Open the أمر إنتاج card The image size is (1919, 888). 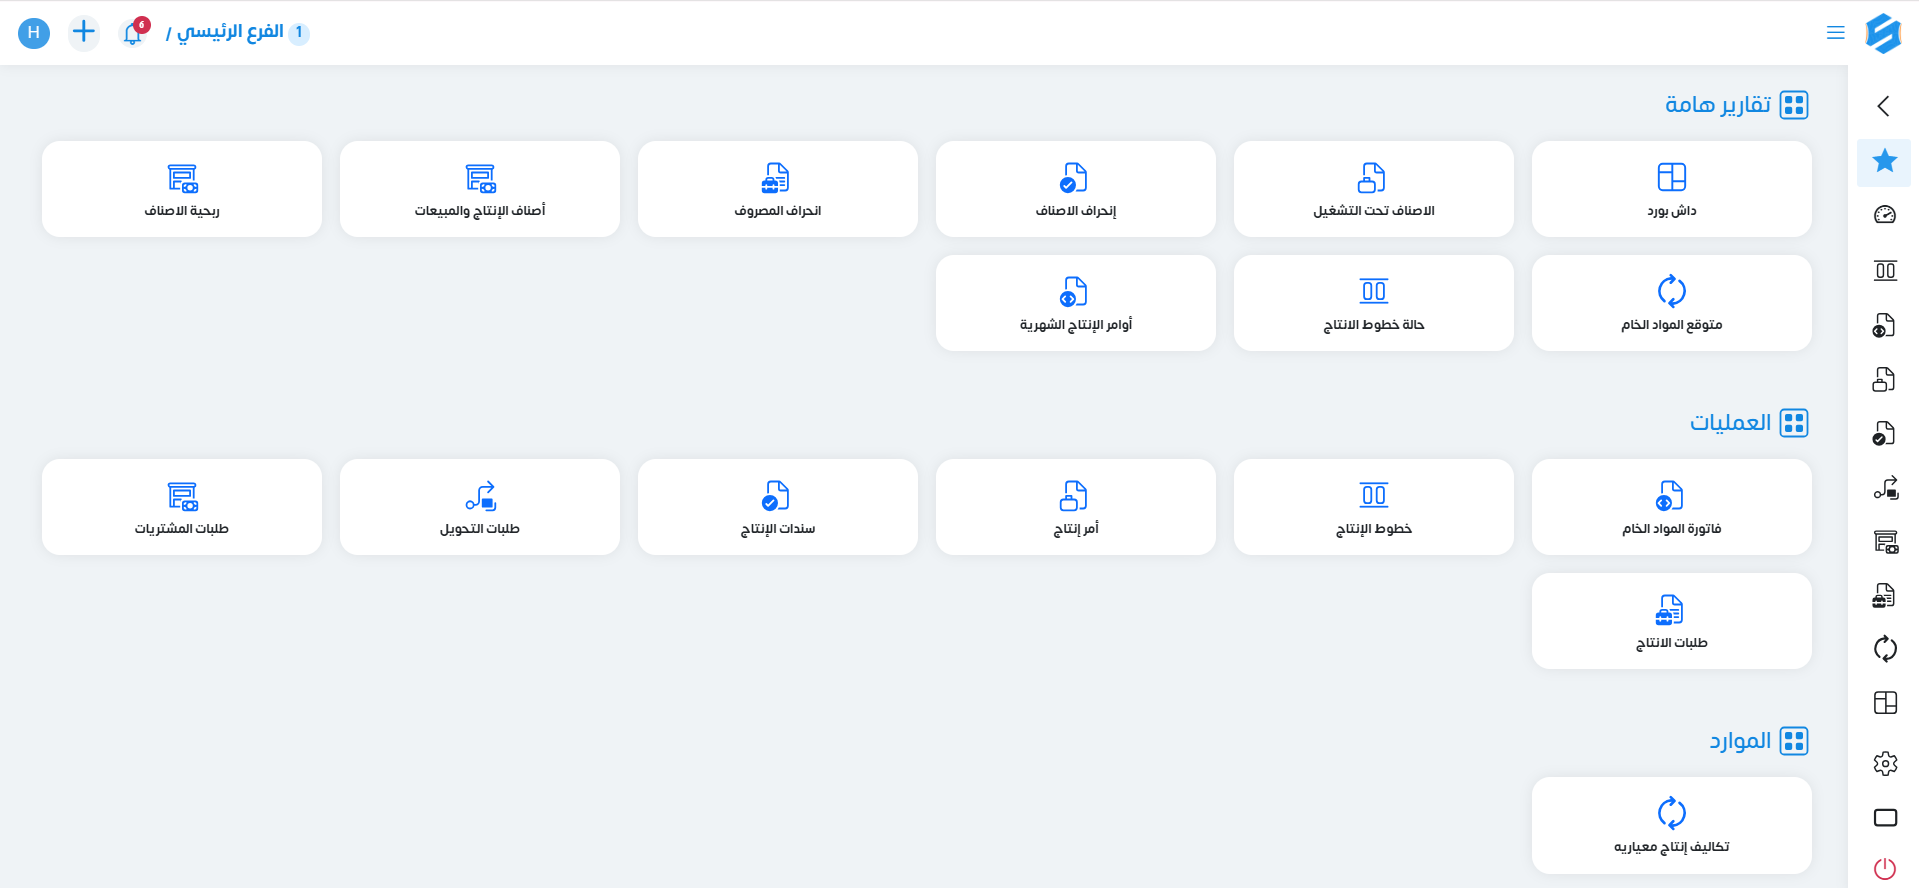click(x=1075, y=507)
